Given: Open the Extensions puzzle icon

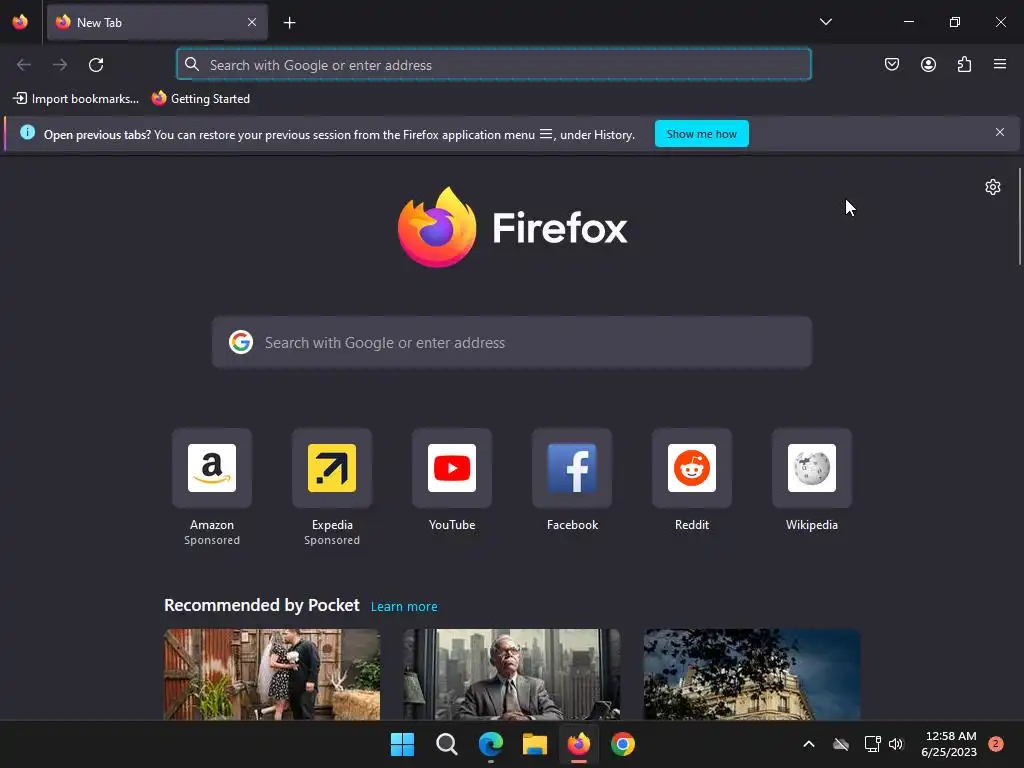Looking at the screenshot, I should (x=964, y=64).
